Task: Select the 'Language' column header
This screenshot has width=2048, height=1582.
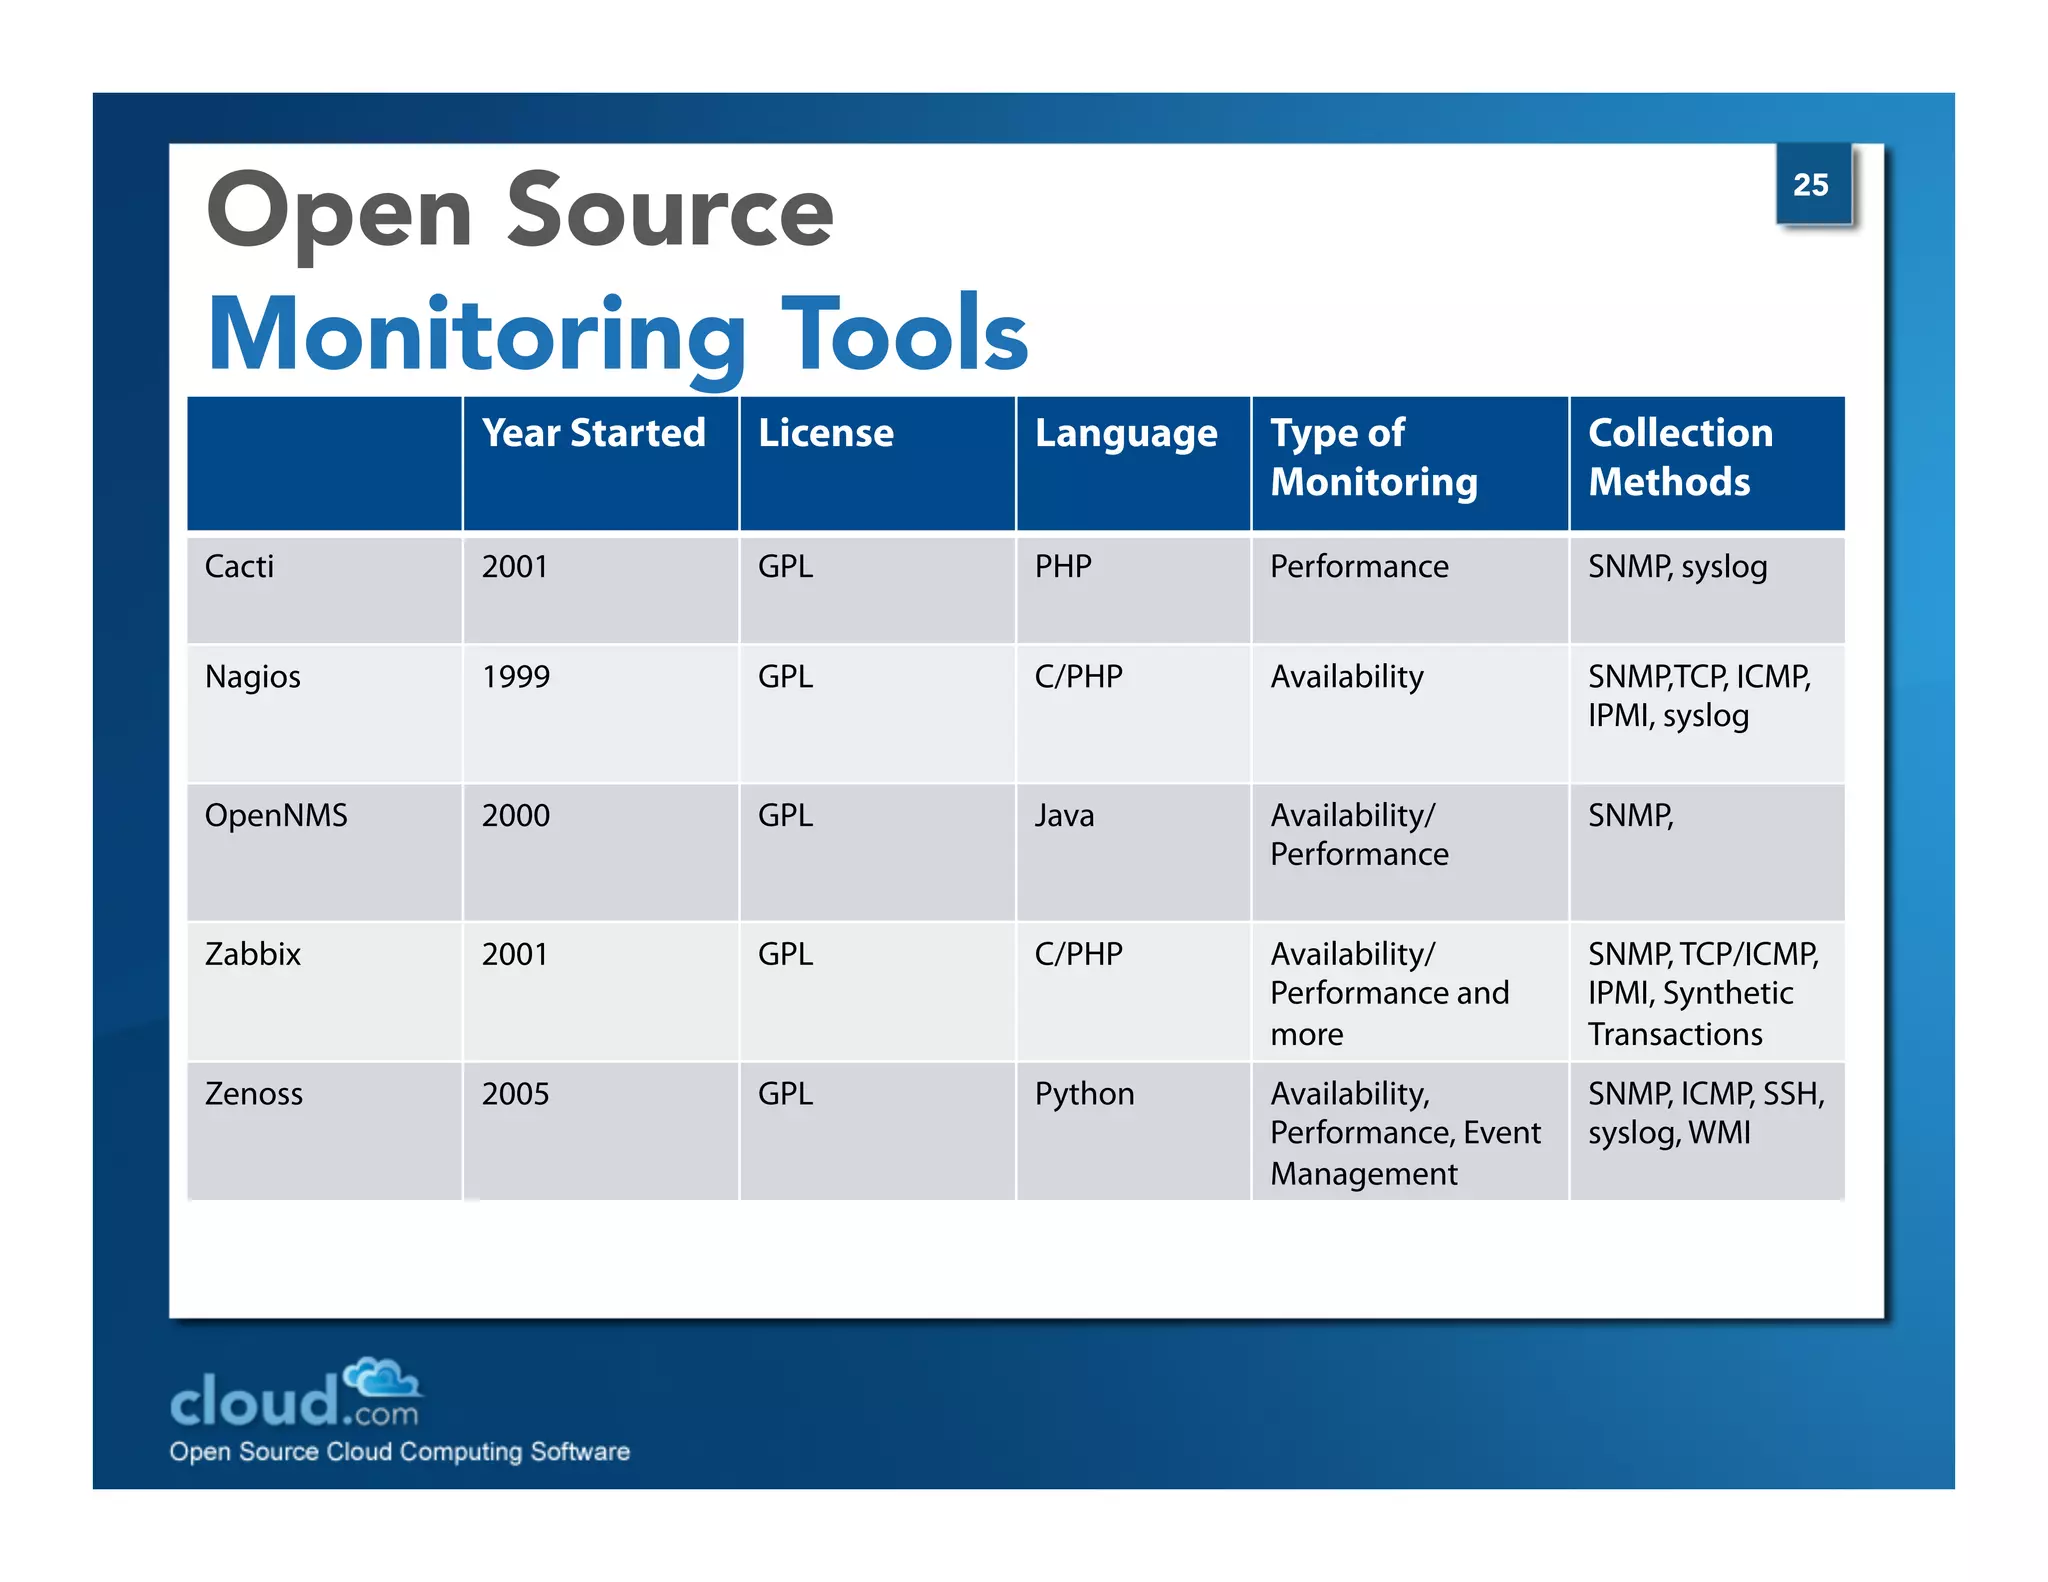Action: (x=1133, y=463)
